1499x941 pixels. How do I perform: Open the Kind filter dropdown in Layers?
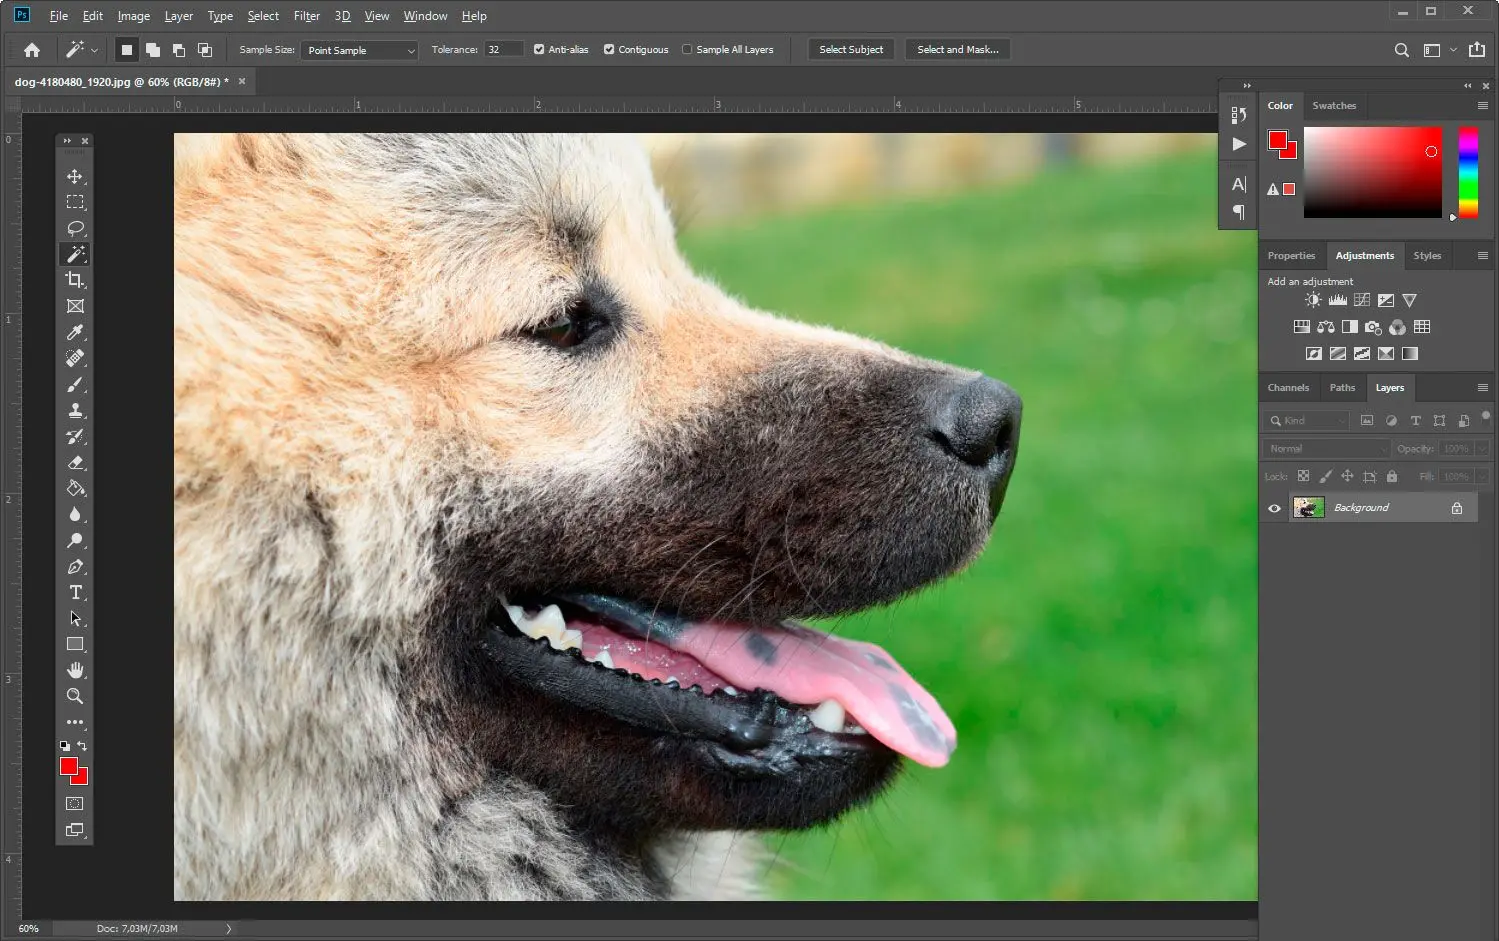point(1306,421)
